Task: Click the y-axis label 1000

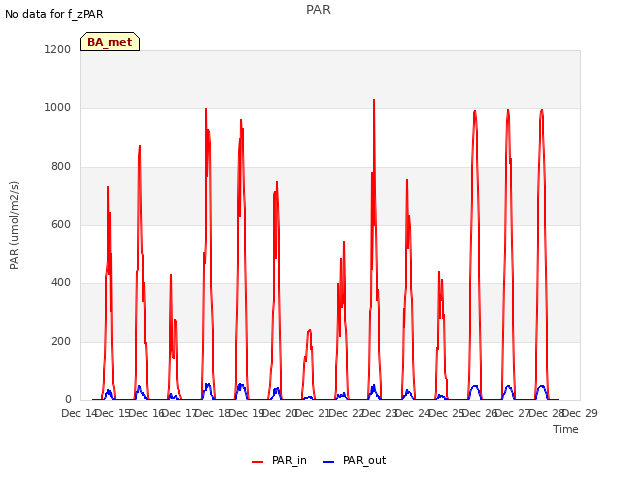Action: point(58,108)
